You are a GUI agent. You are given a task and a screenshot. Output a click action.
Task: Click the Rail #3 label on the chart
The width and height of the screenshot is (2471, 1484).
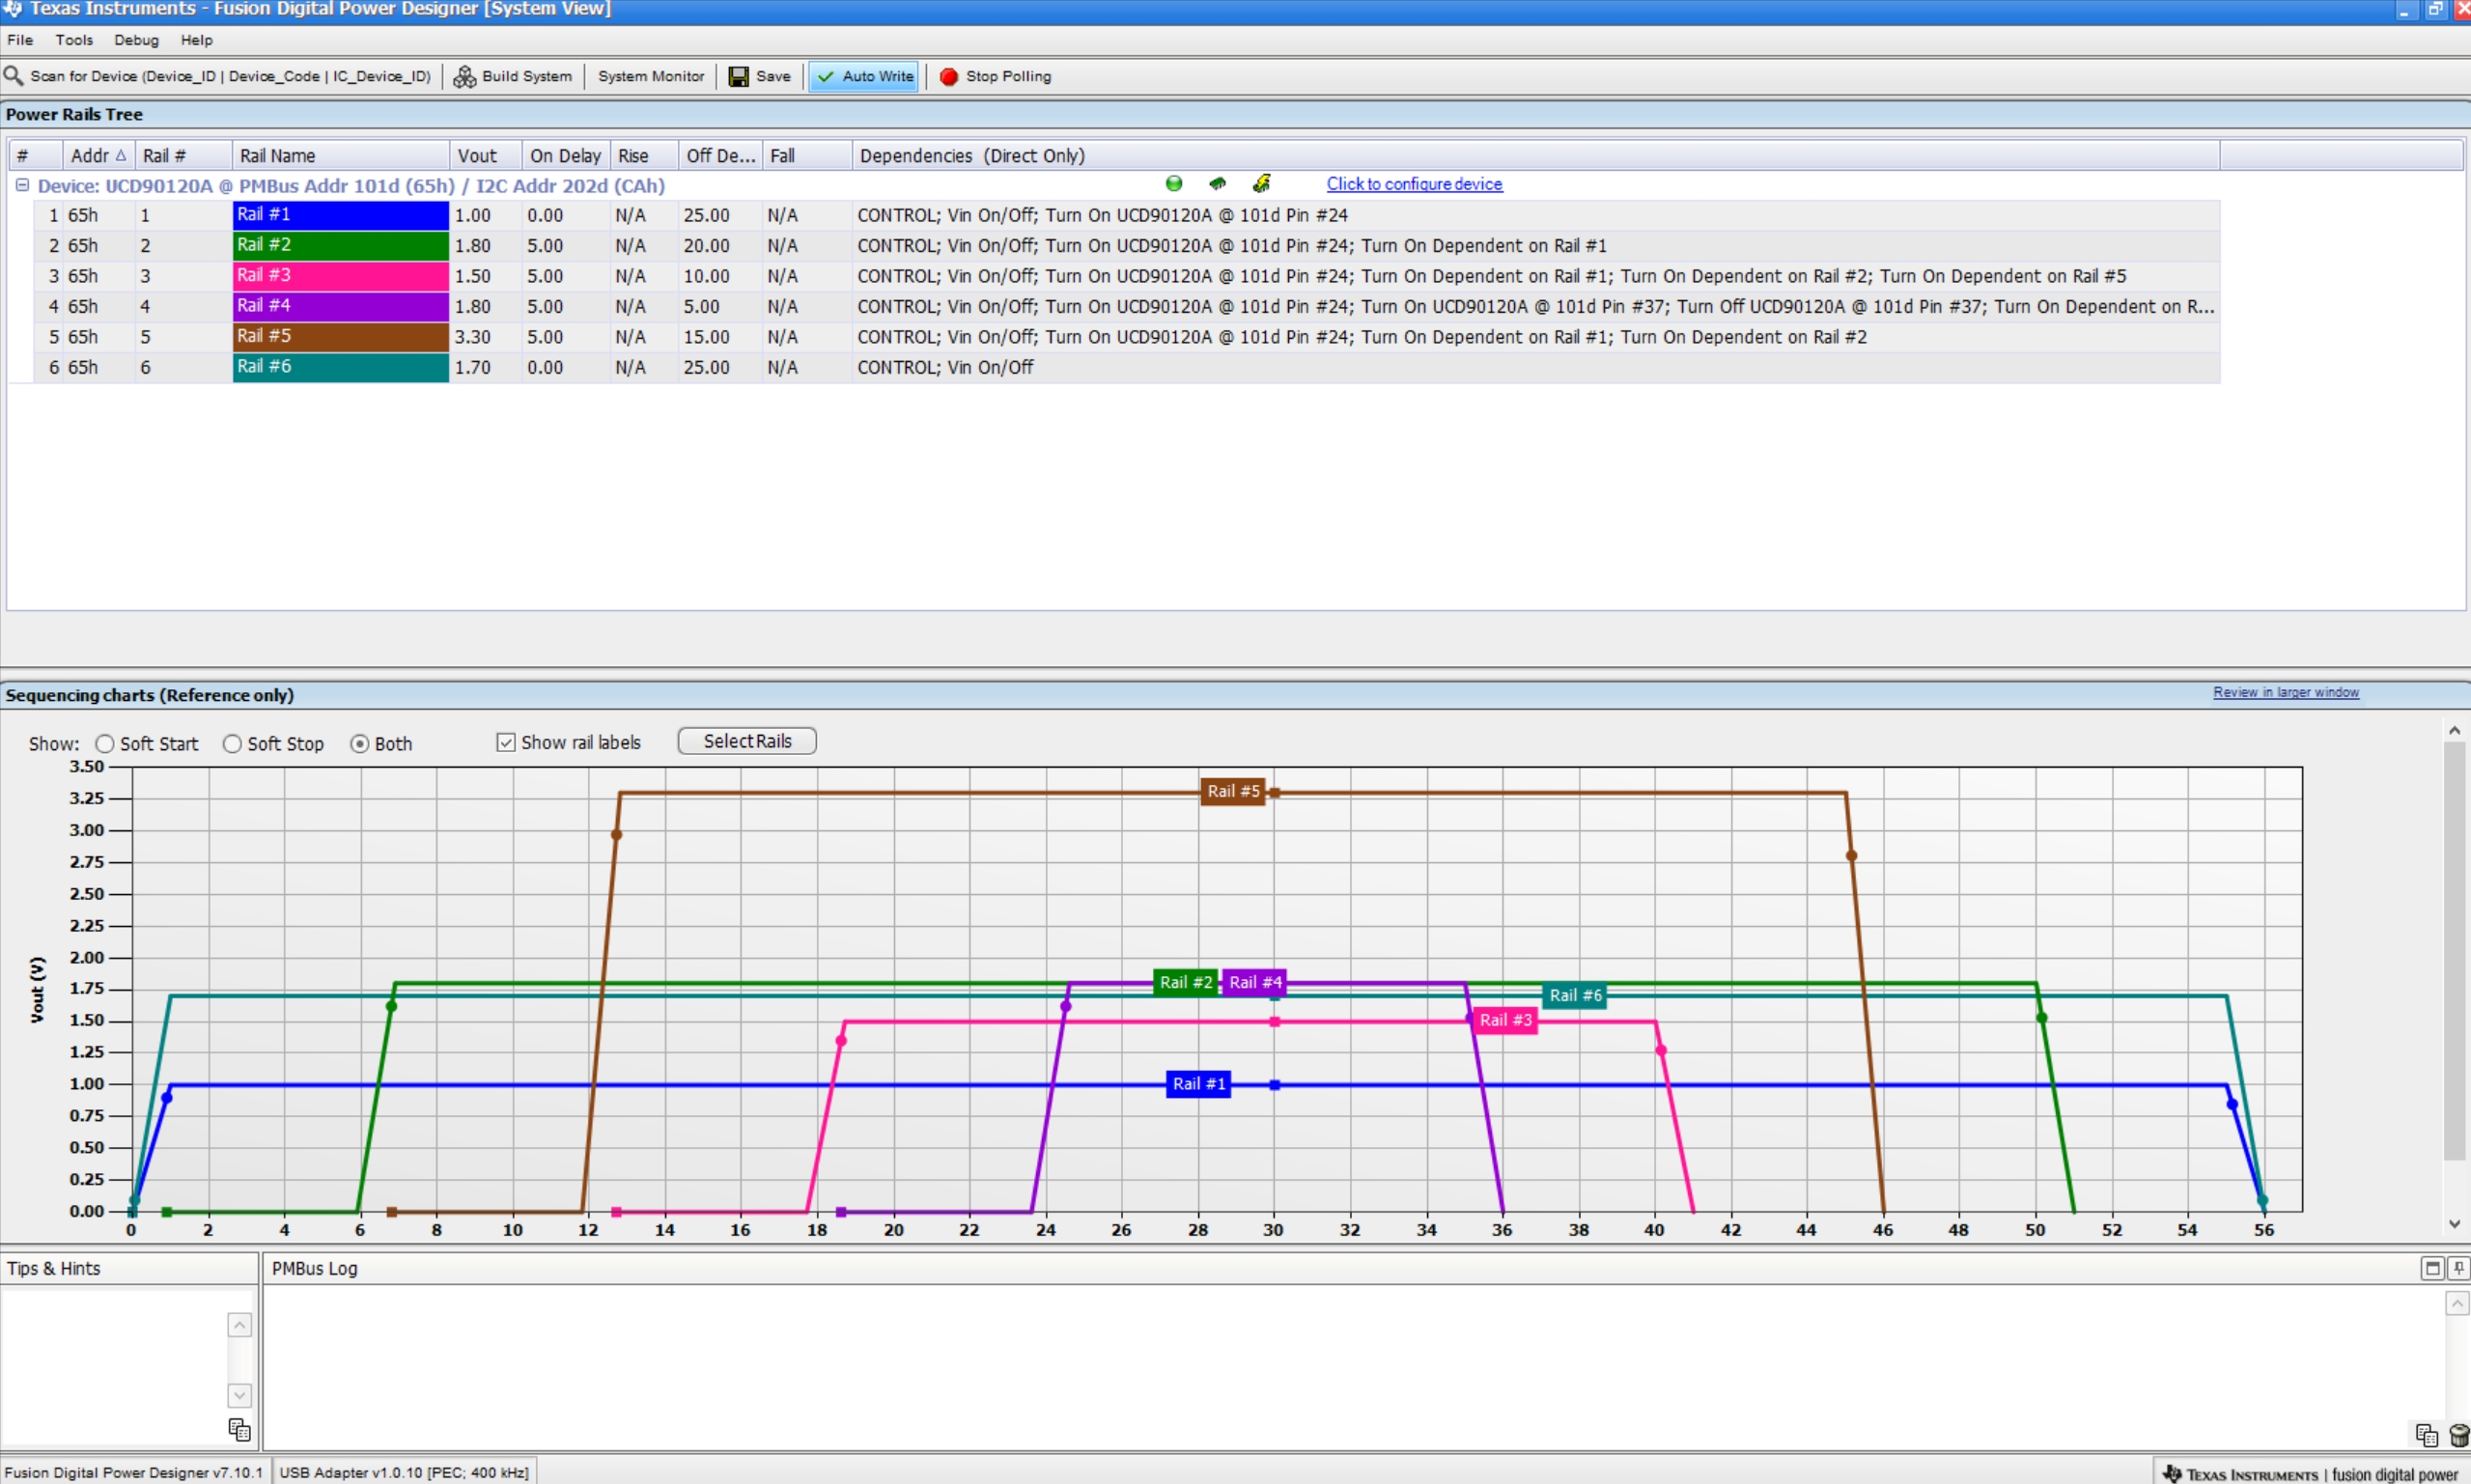tap(1505, 1020)
